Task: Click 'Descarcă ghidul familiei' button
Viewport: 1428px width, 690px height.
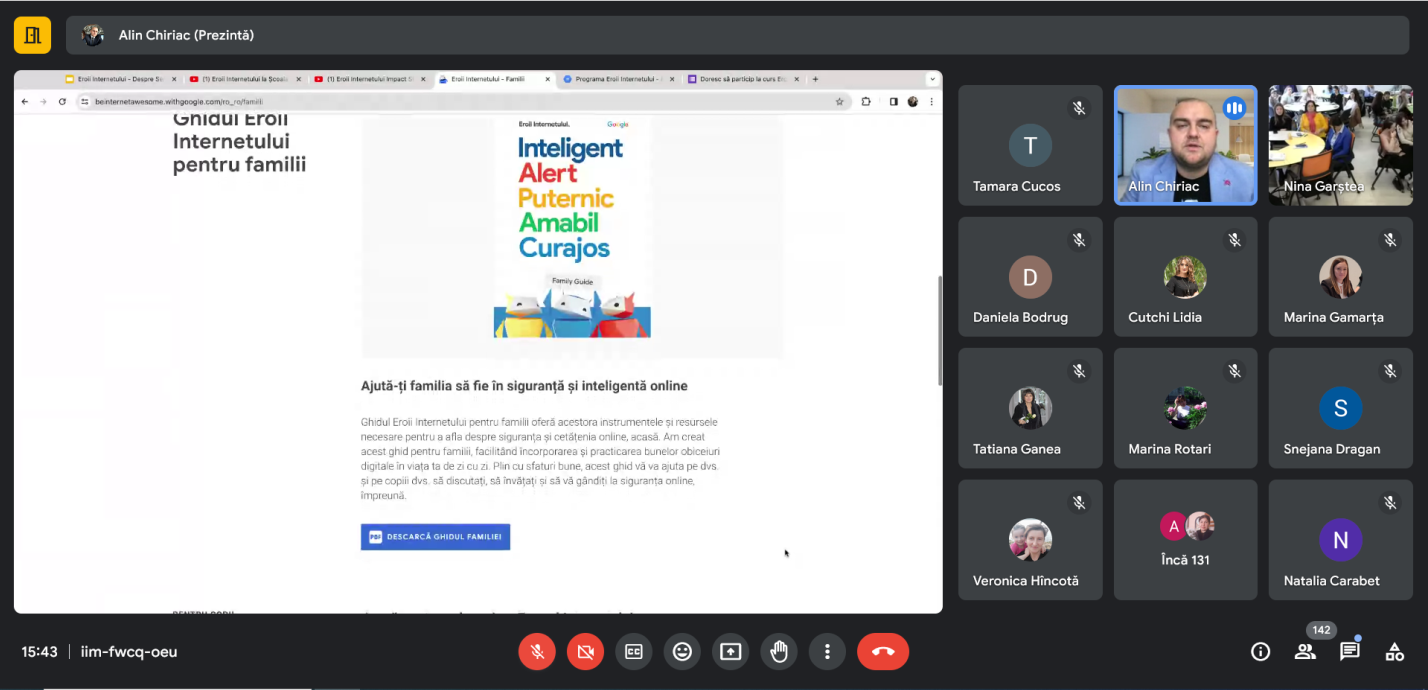Action: pyautogui.click(x=435, y=537)
